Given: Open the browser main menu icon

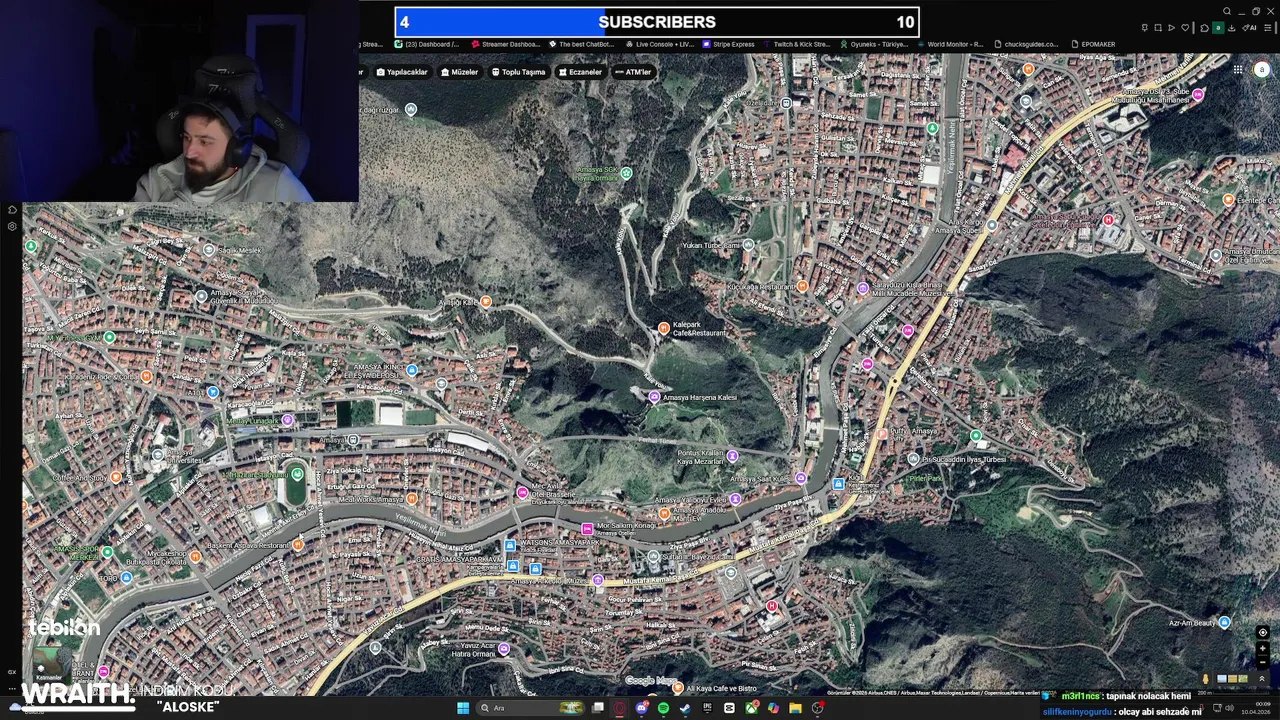Looking at the screenshot, I should (1268, 28).
